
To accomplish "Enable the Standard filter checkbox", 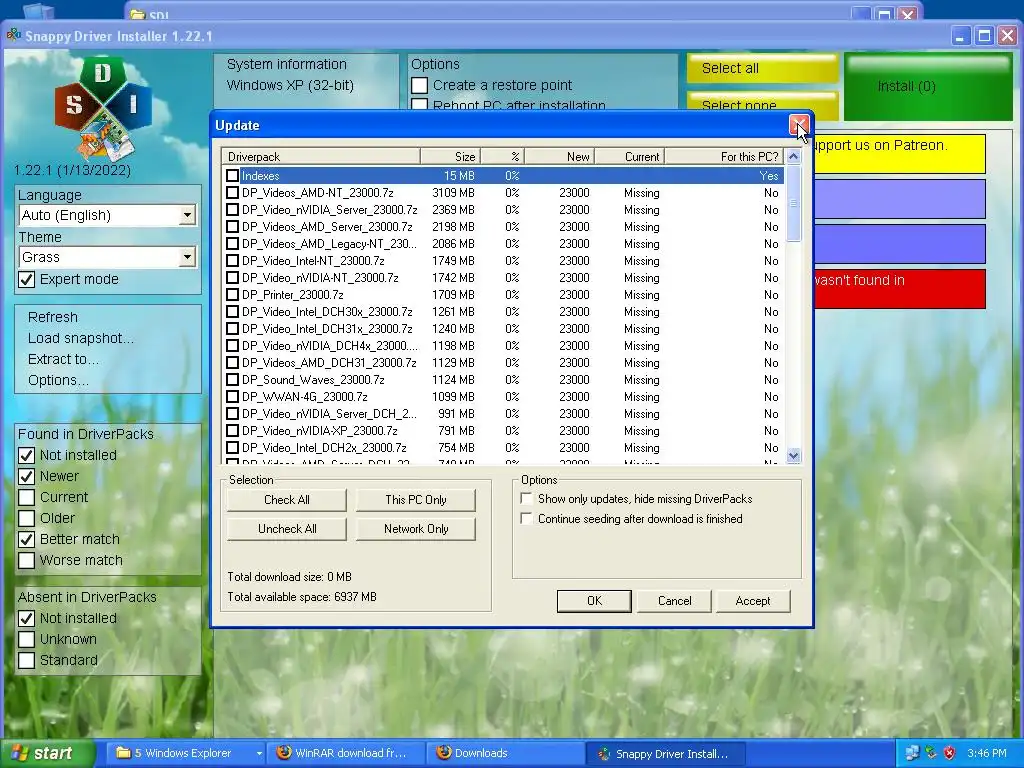I will tap(26, 660).
